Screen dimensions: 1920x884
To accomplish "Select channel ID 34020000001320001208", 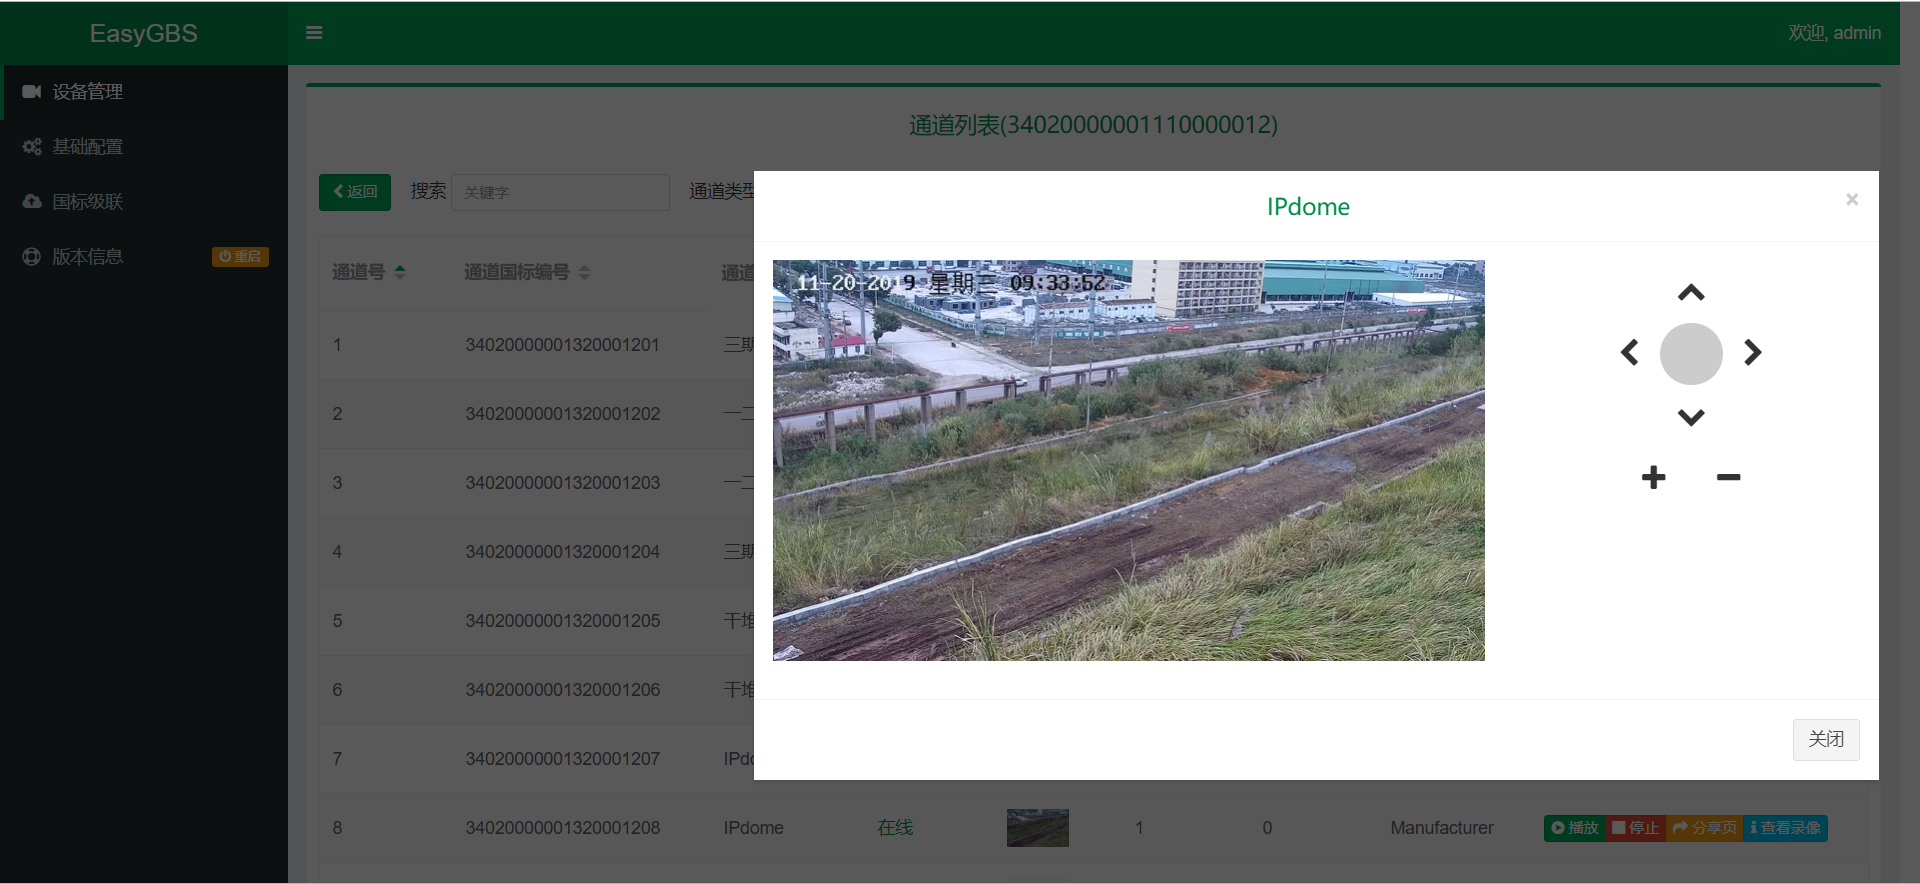I will coord(562,828).
